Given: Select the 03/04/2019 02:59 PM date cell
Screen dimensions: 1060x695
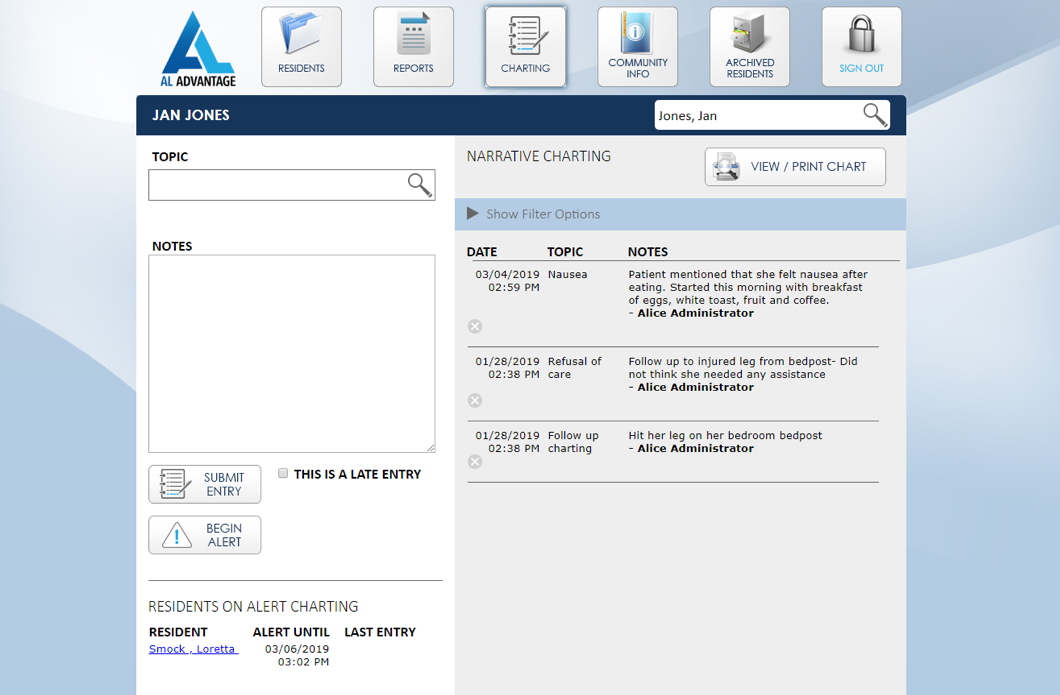Looking at the screenshot, I should 507,281.
